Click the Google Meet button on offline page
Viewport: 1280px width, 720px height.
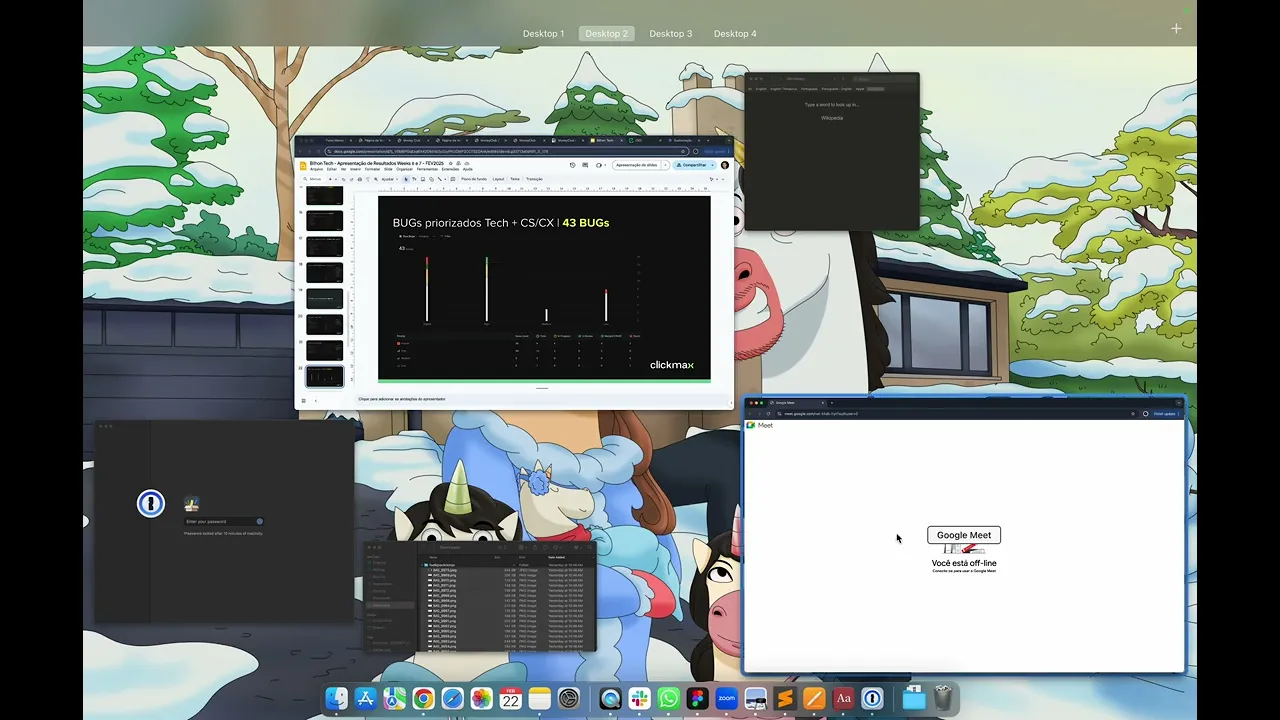point(964,535)
